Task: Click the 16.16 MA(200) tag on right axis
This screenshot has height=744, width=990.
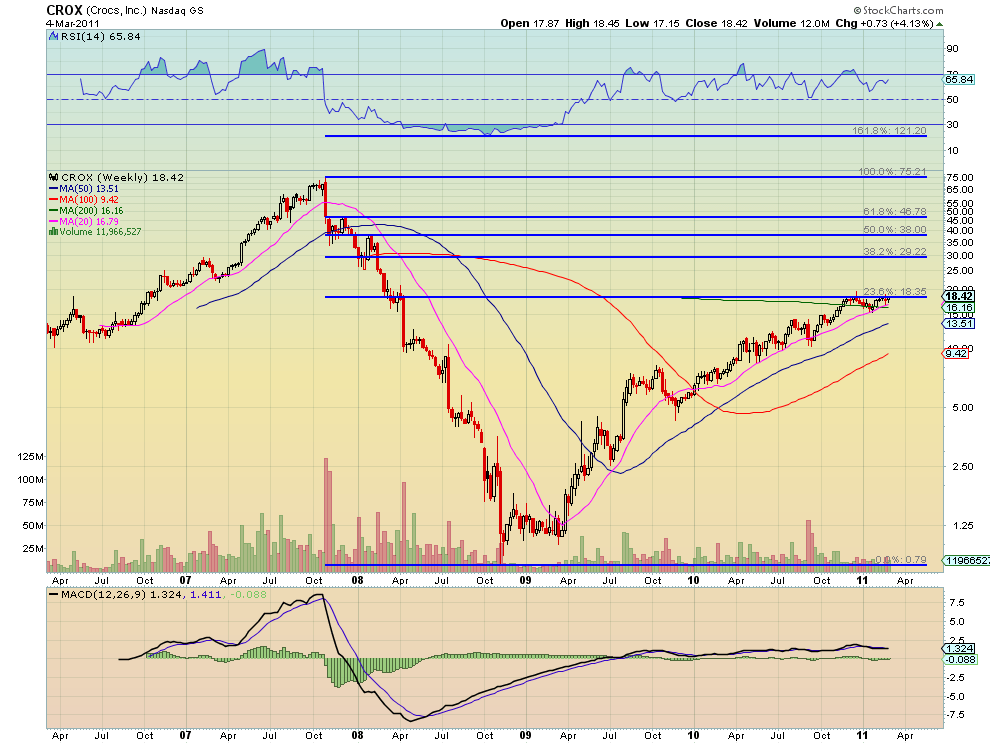Action: (x=959, y=308)
